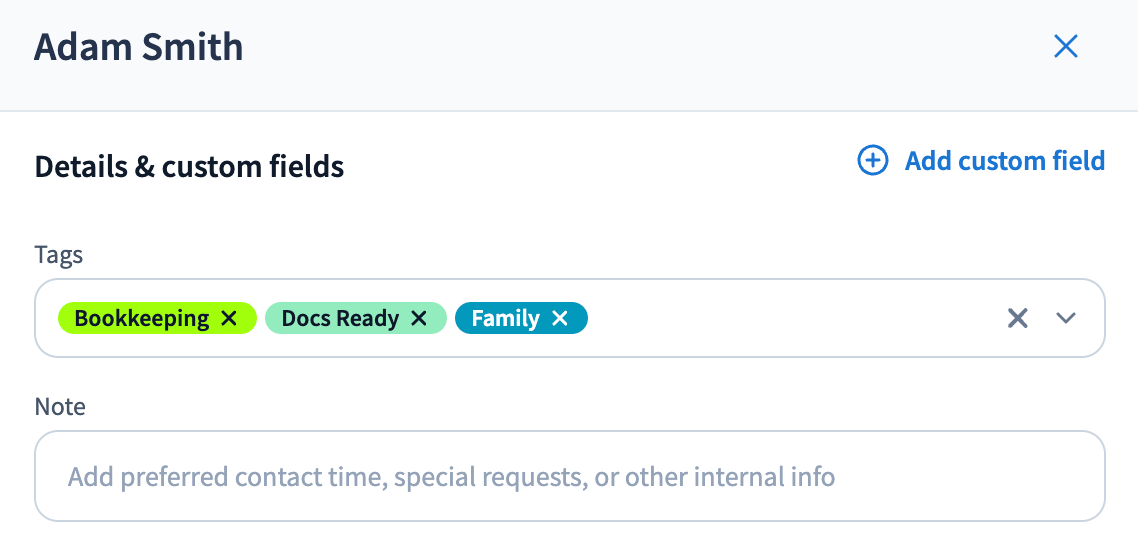Focus the Note input field

point(570,477)
